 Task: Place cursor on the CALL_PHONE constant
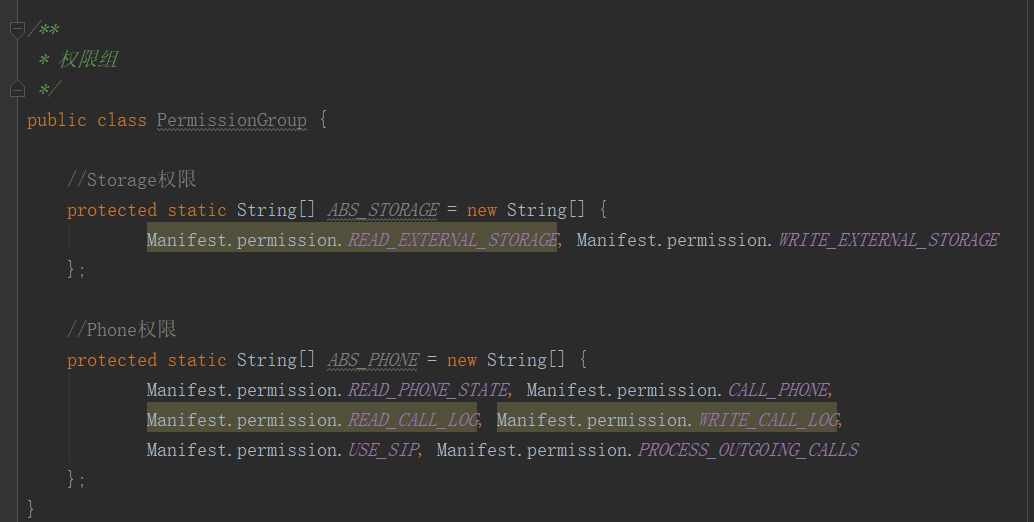click(778, 390)
